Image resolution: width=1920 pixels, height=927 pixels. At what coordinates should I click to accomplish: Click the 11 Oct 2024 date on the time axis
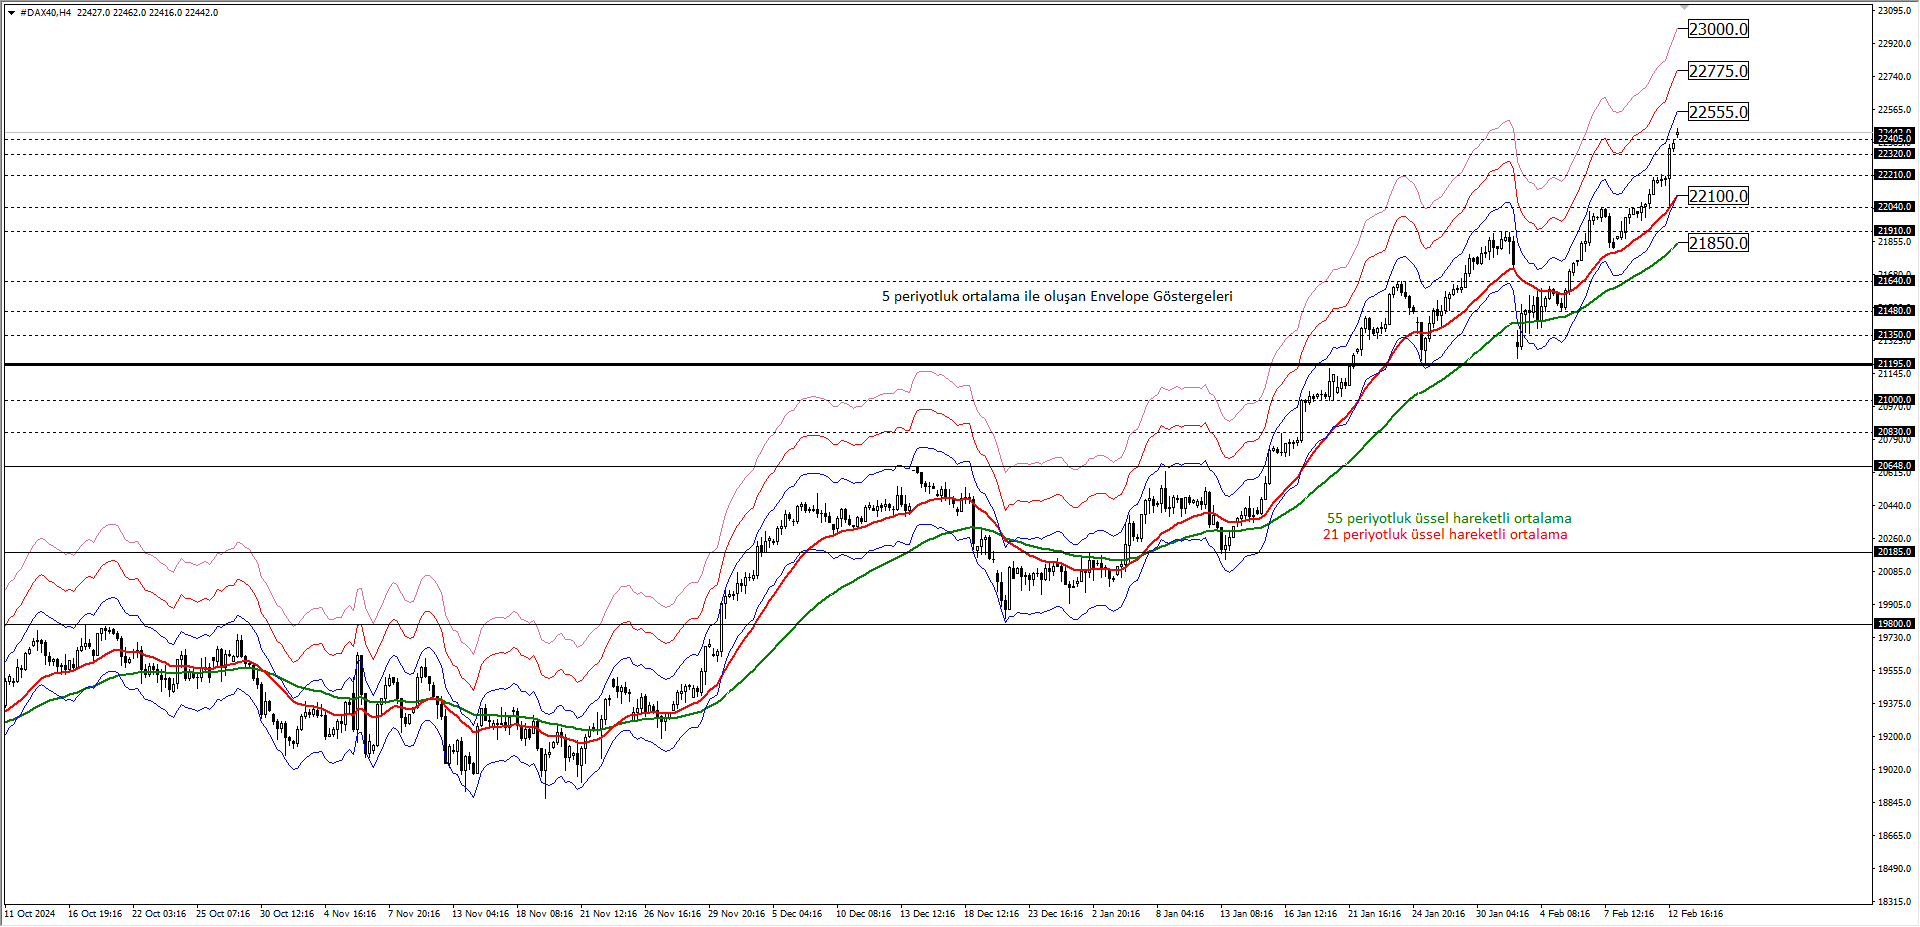(30, 914)
